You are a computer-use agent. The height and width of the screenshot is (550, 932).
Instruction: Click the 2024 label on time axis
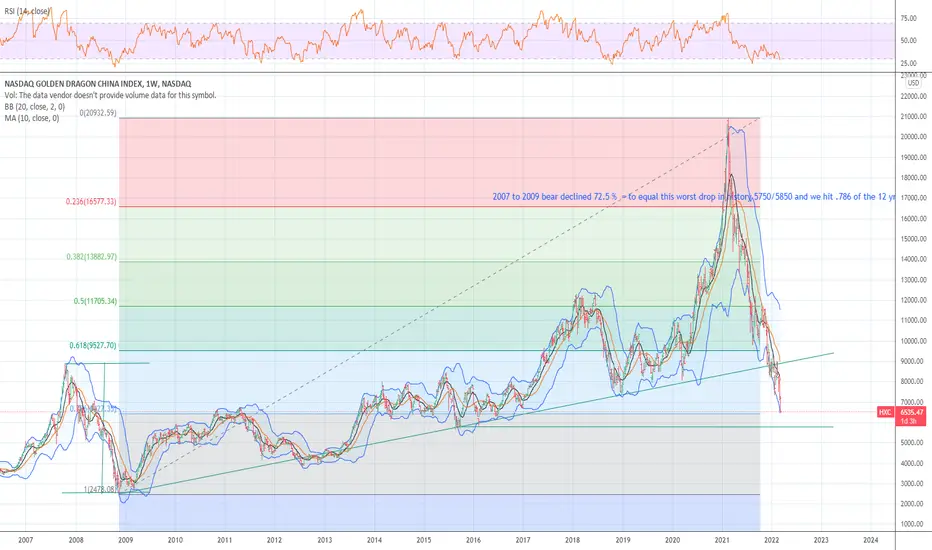[x=871, y=540]
